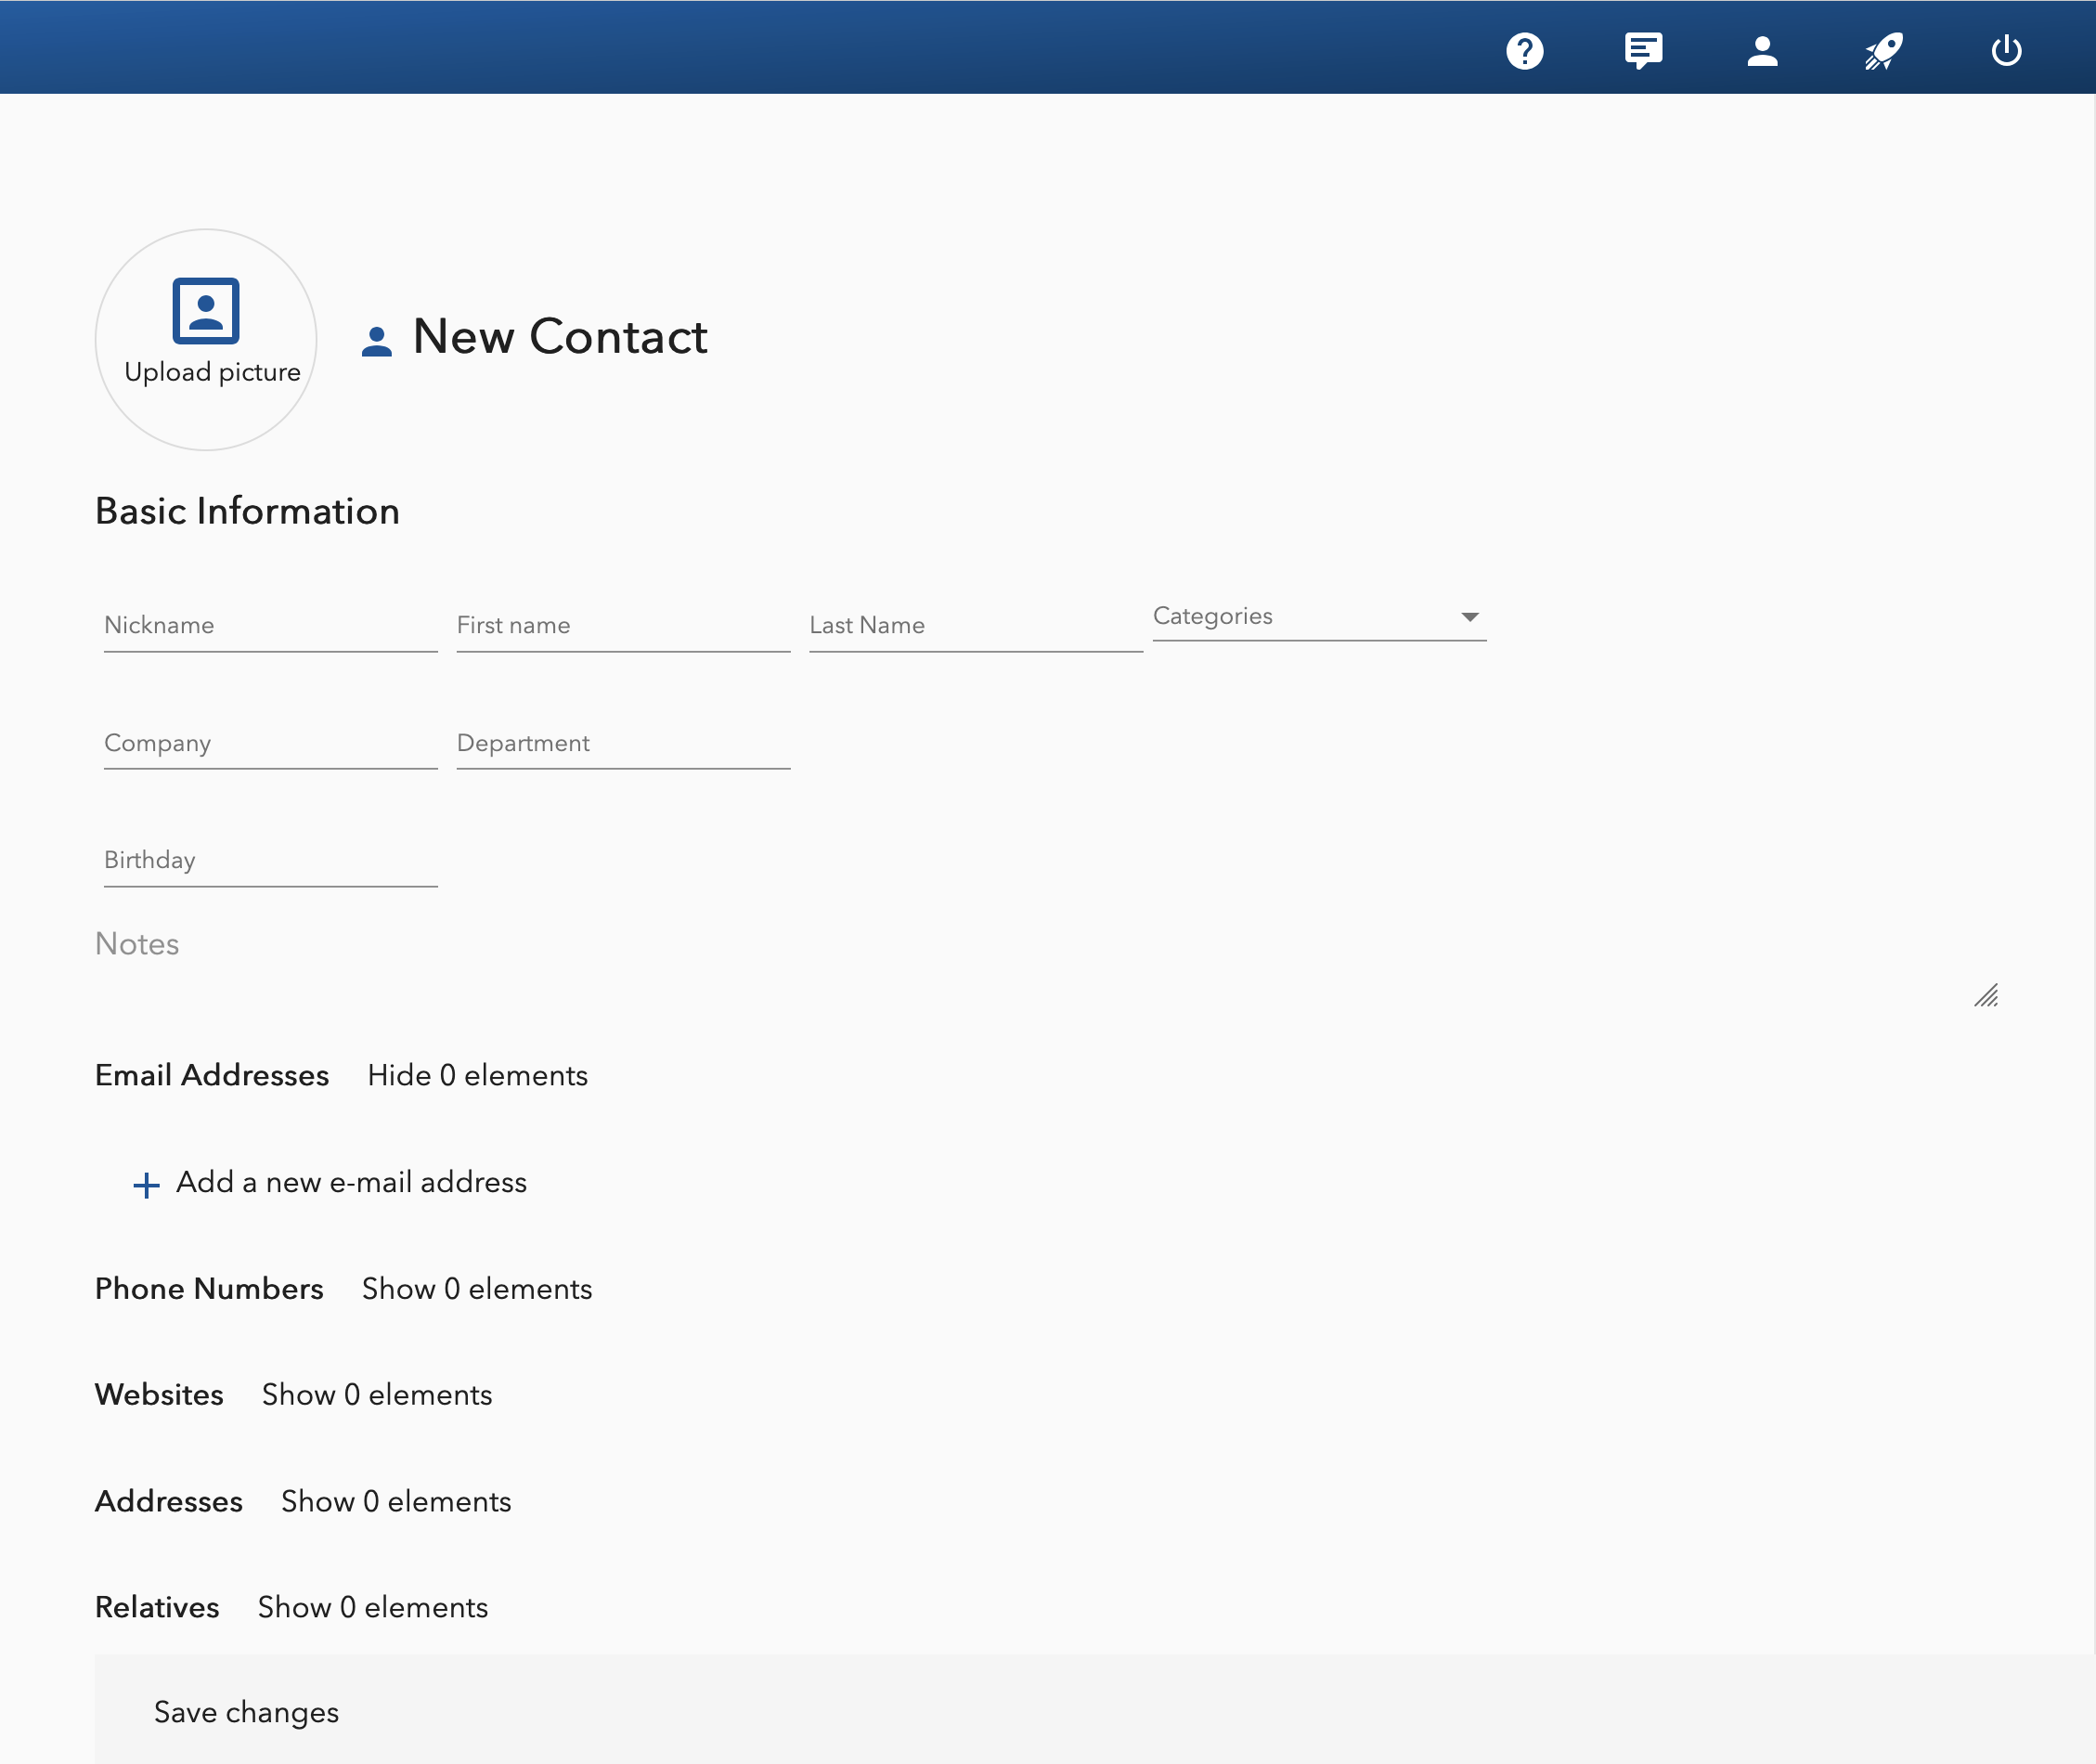Viewport: 2096px width, 1764px height.
Task: Open the help question mark icon
Action: tap(1524, 50)
